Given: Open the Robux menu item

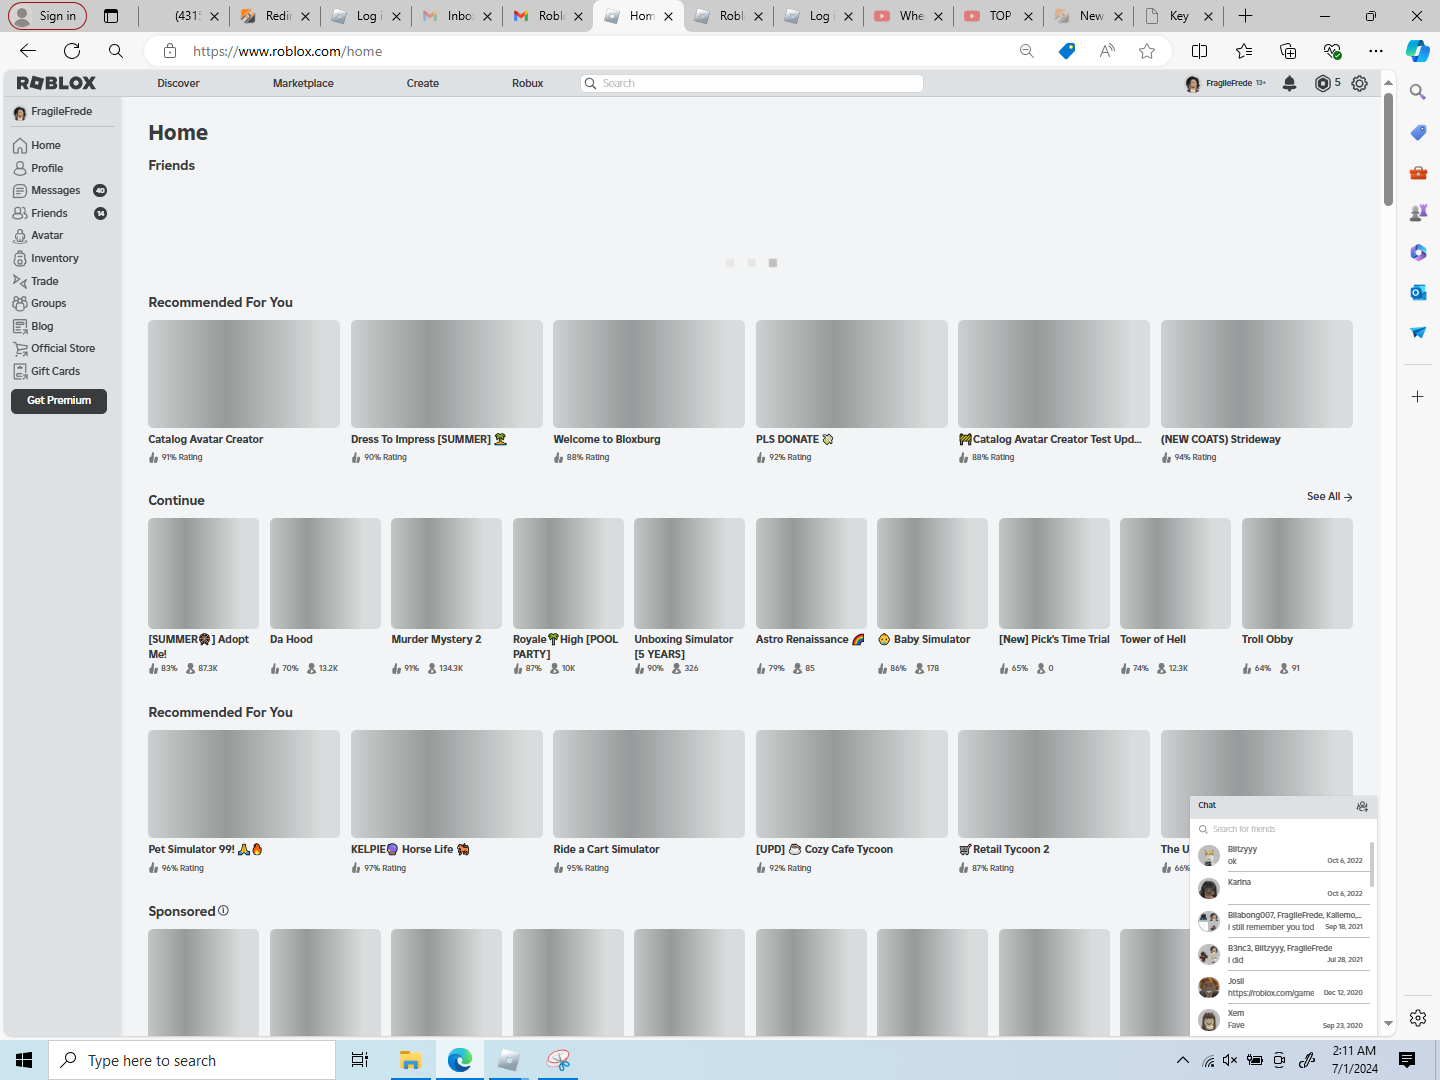Looking at the screenshot, I should (x=528, y=84).
